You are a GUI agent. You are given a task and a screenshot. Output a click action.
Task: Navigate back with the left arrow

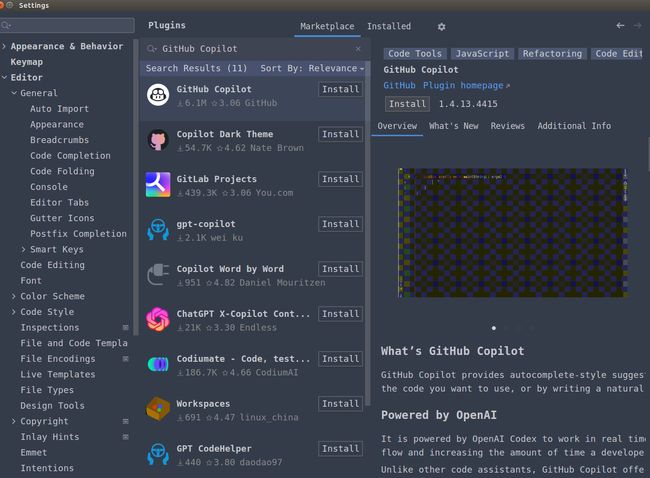[x=620, y=26]
